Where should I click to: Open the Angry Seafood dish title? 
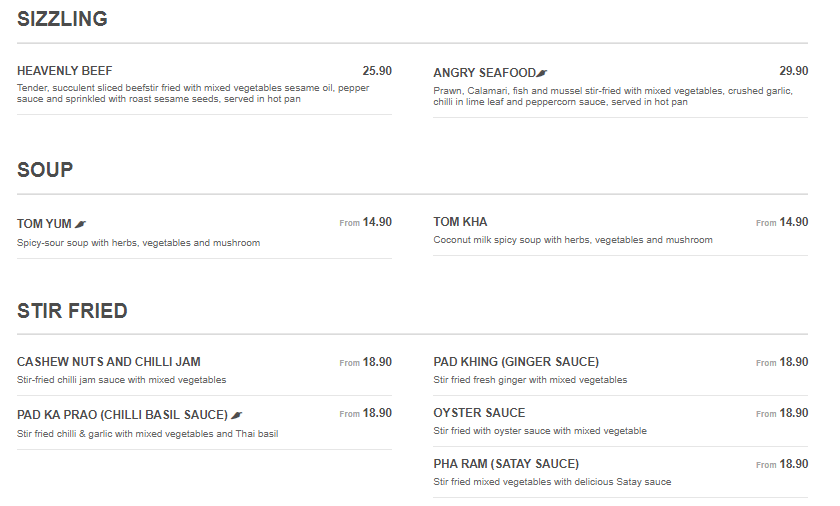click(484, 73)
